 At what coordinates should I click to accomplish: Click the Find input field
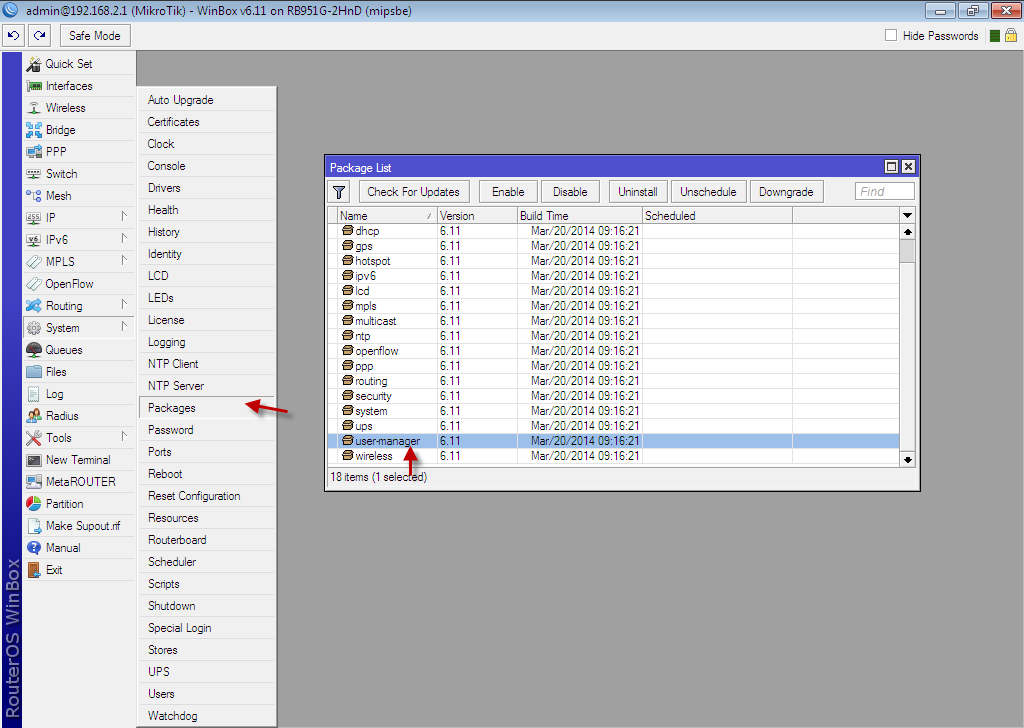(x=884, y=191)
